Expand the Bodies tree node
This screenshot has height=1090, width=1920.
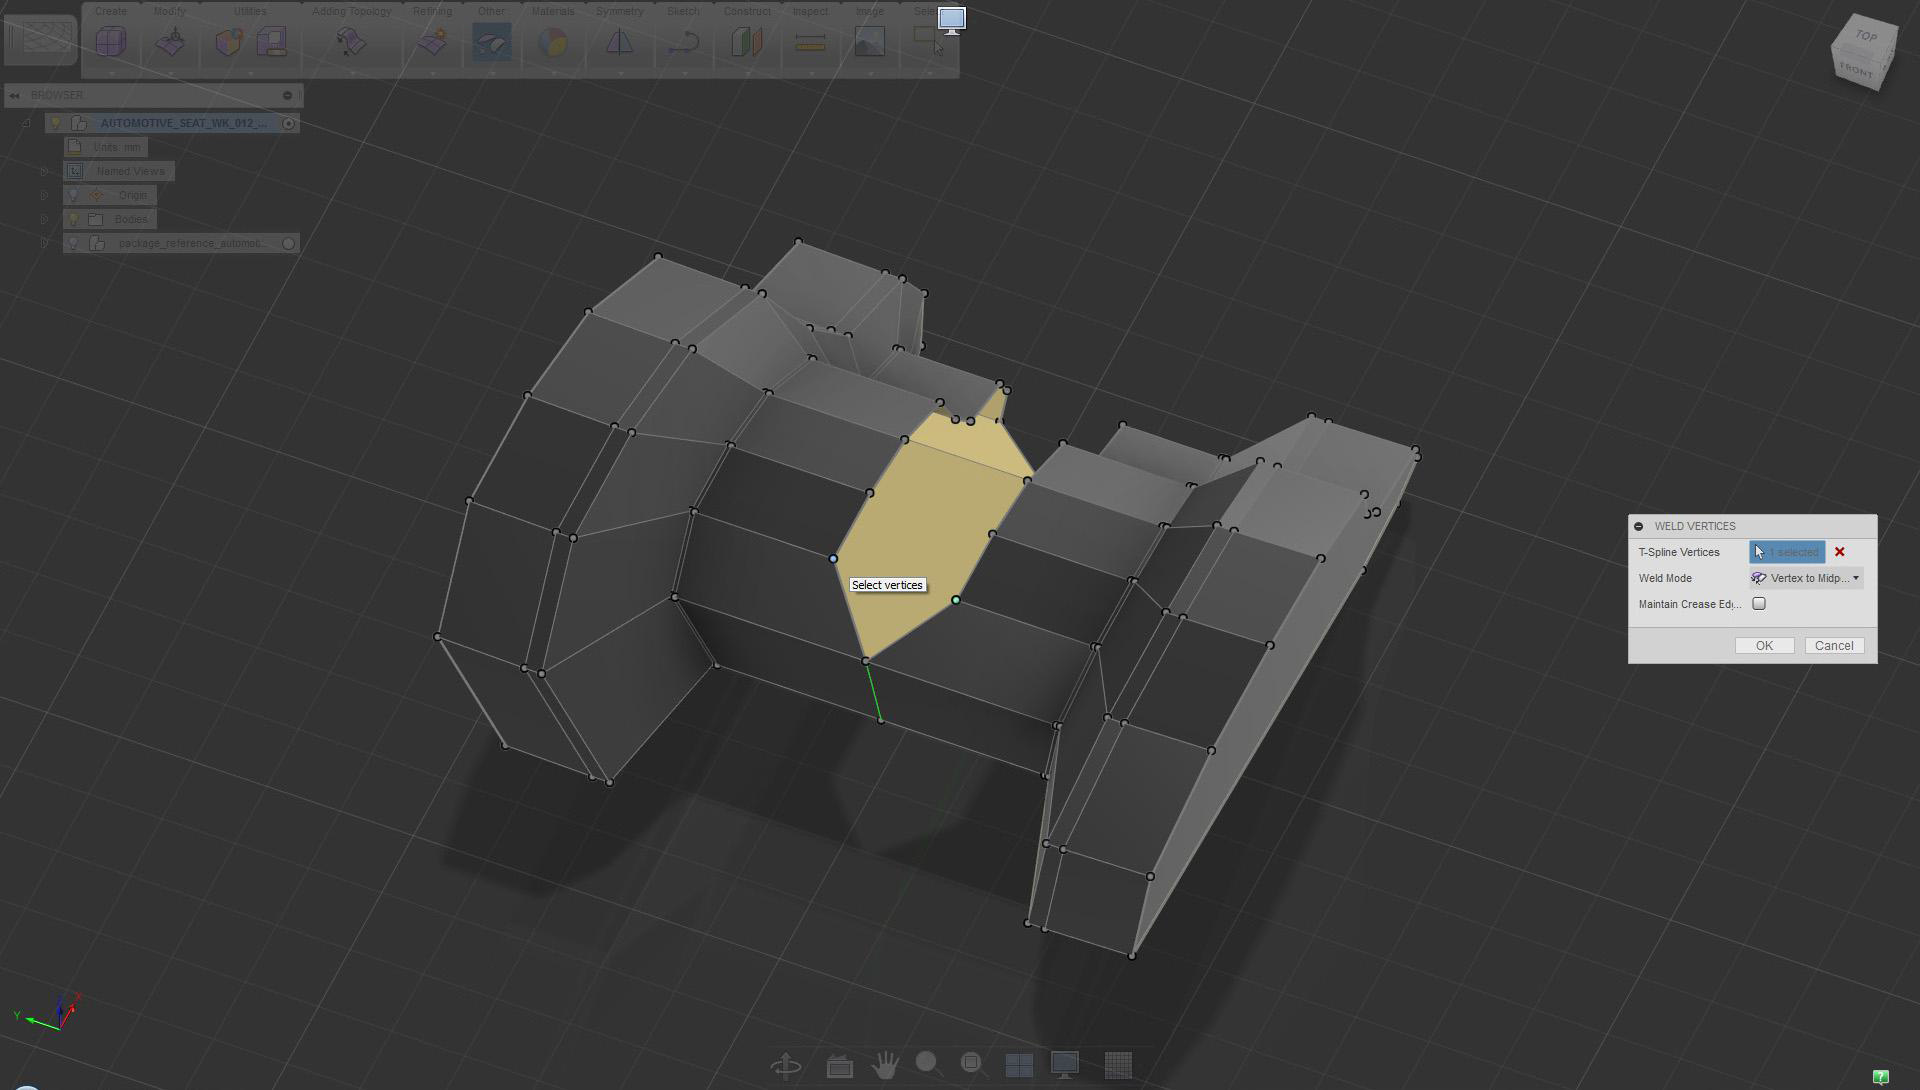[44, 219]
